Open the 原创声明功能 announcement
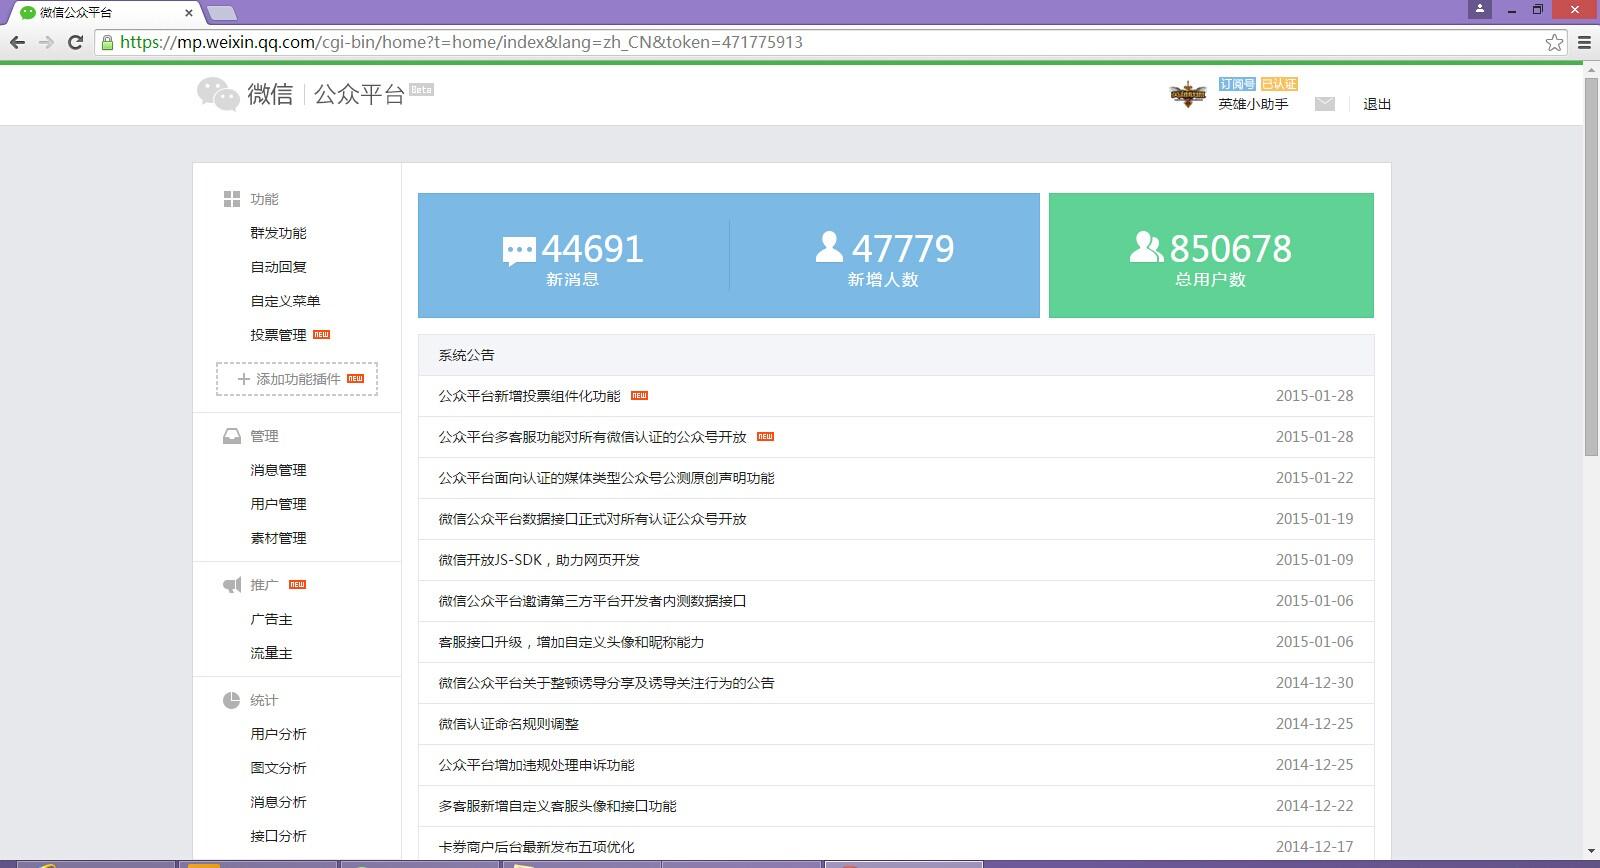The height and width of the screenshot is (868, 1600). 606,478
